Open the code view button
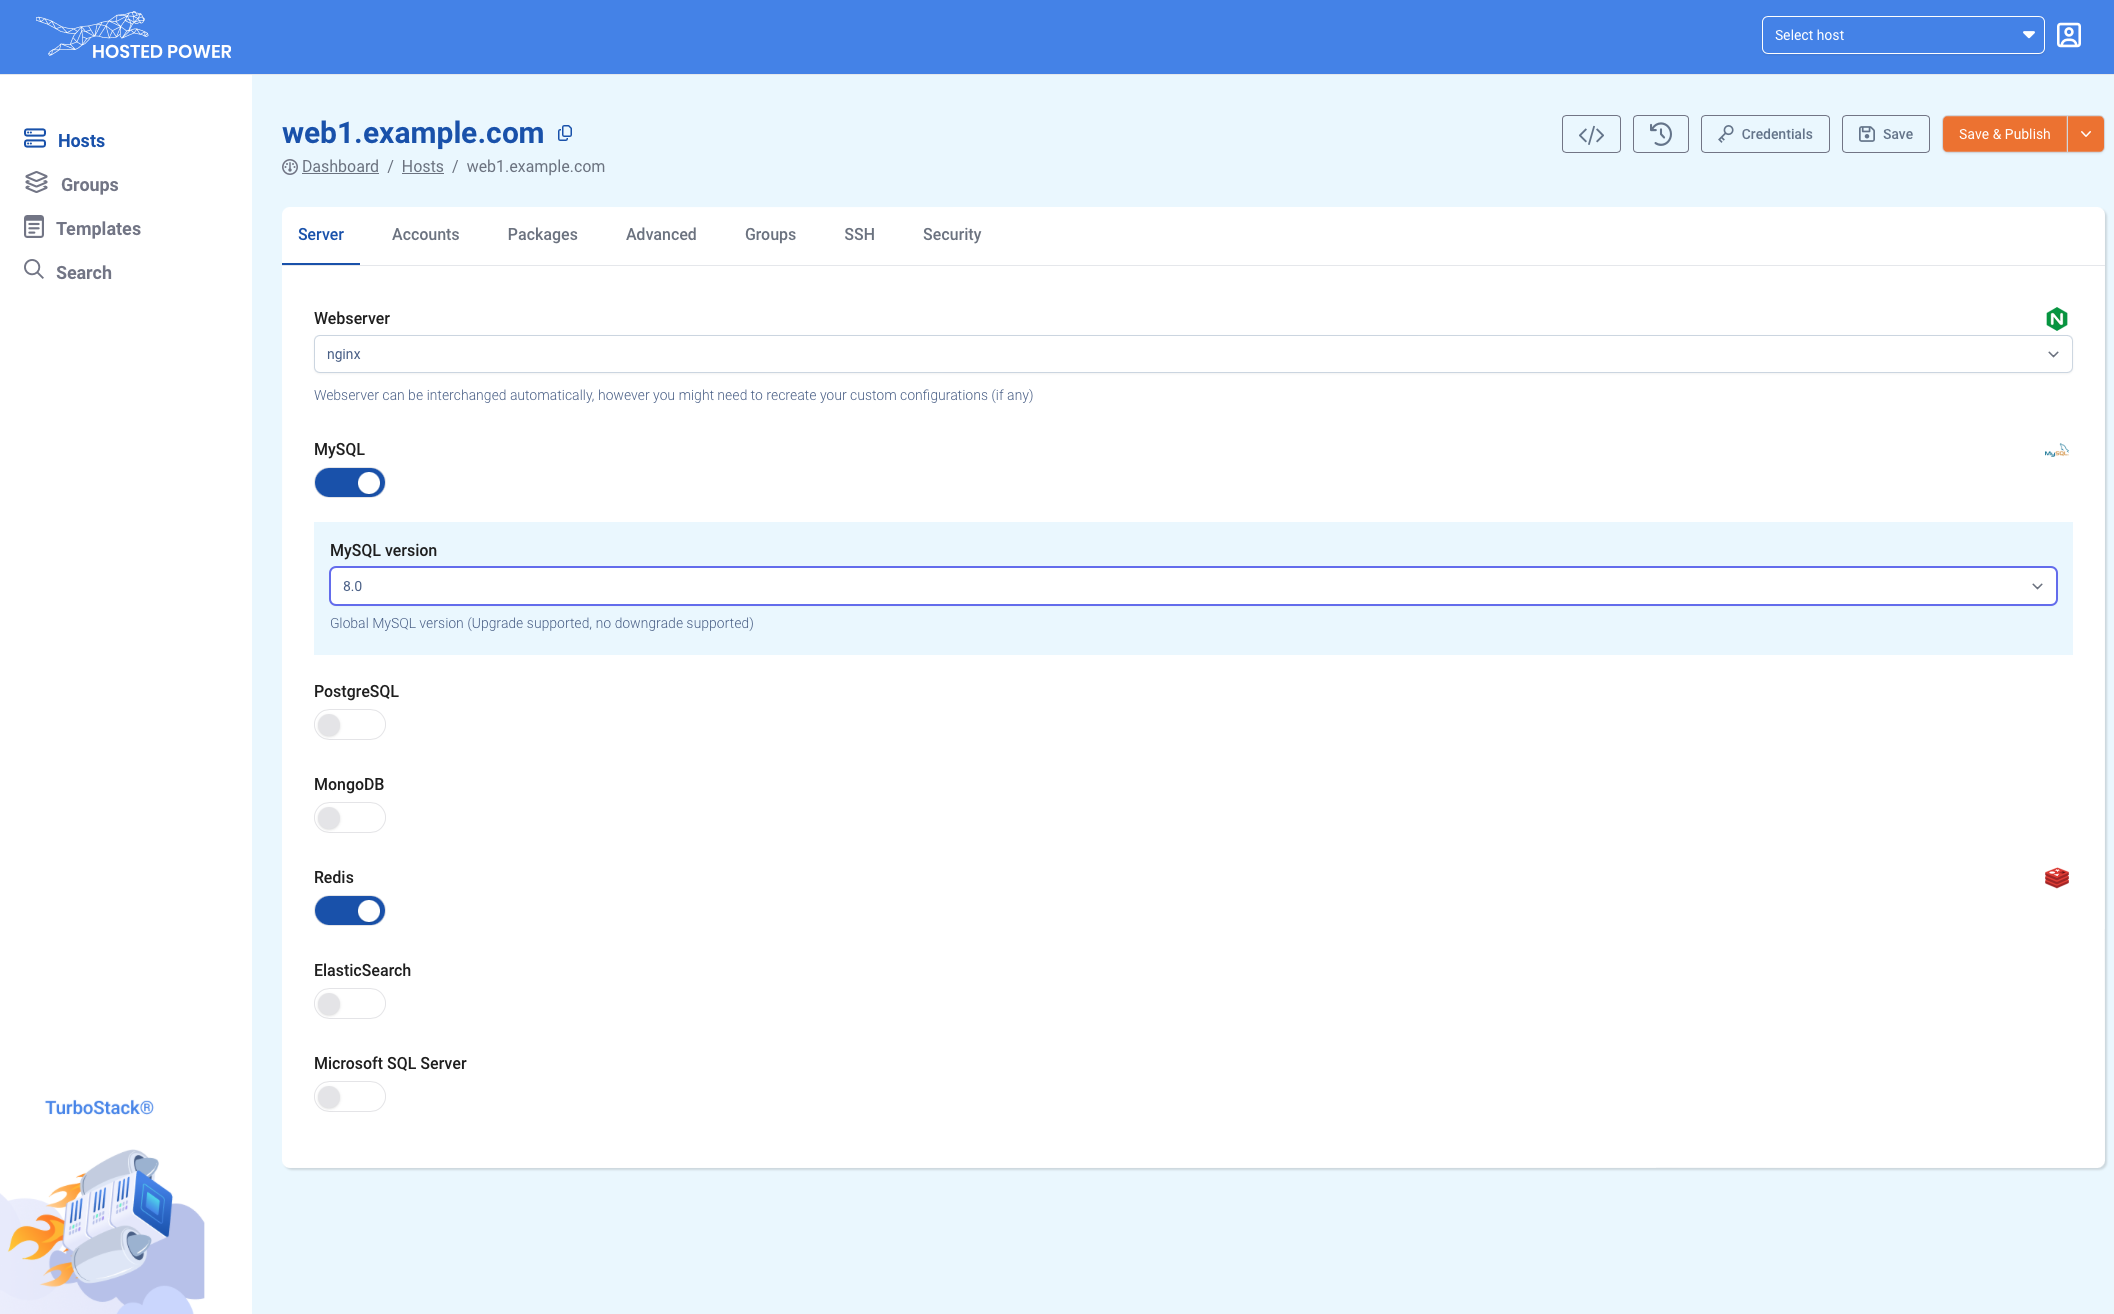2114x1314 pixels. (x=1591, y=134)
